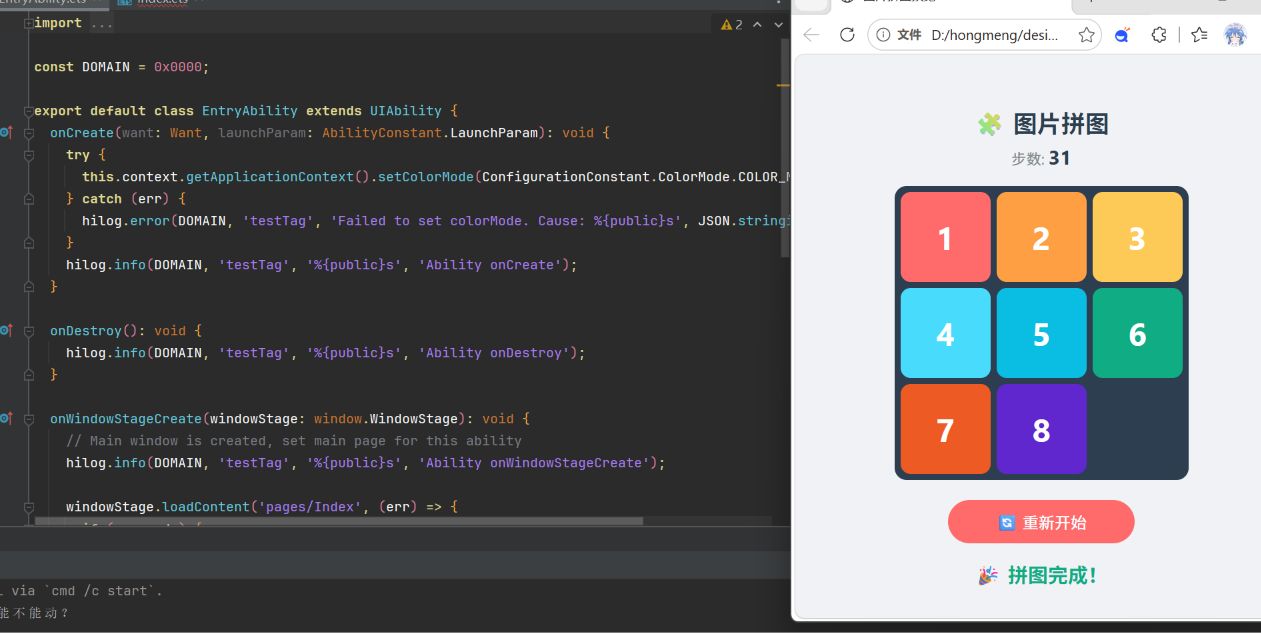
Task: Click puzzle tile number 1
Action: pos(945,237)
